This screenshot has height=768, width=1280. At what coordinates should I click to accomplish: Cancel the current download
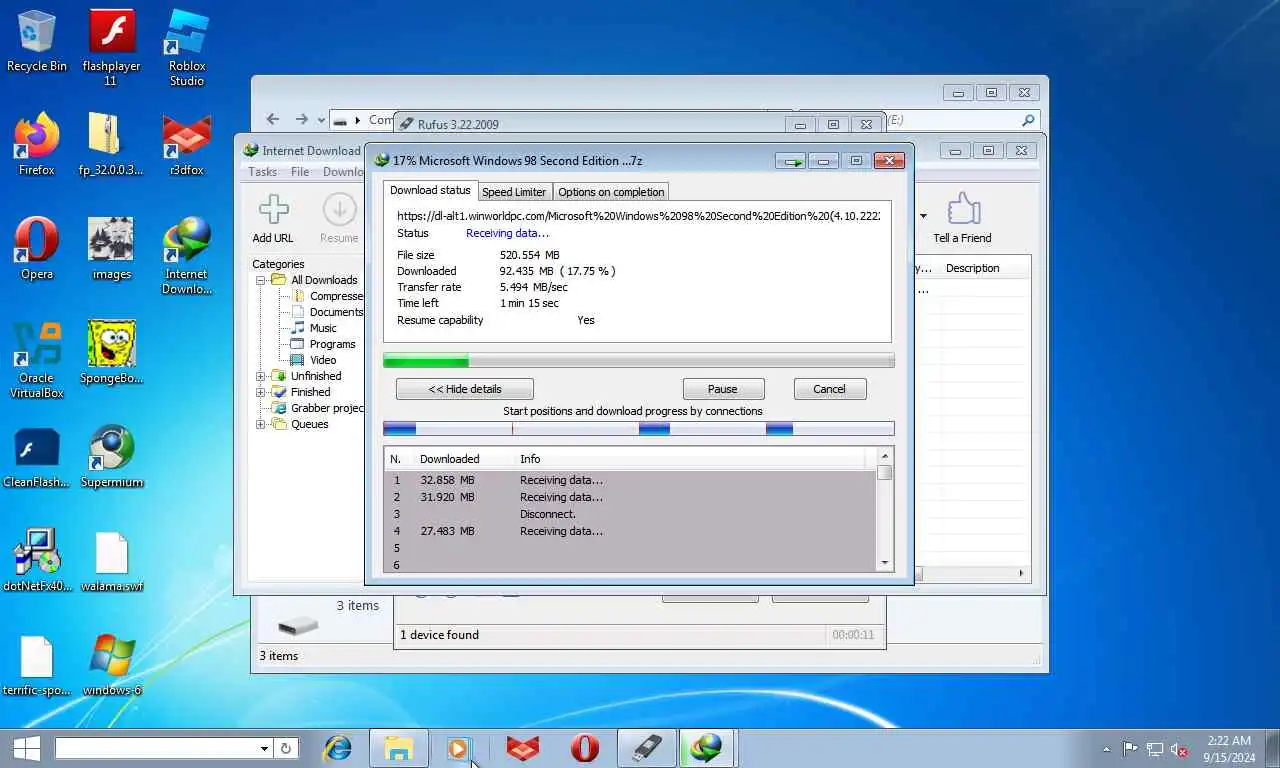[x=829, y=389]
